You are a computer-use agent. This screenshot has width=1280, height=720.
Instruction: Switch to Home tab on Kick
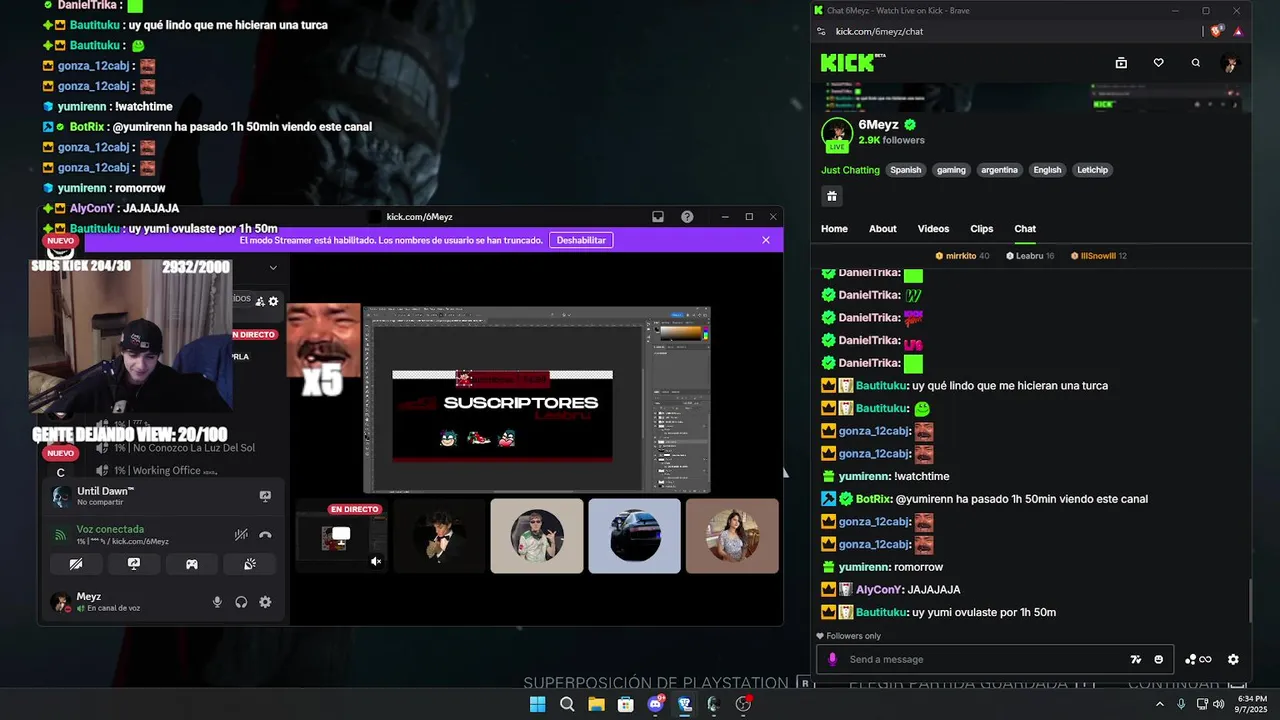[834, 229]
